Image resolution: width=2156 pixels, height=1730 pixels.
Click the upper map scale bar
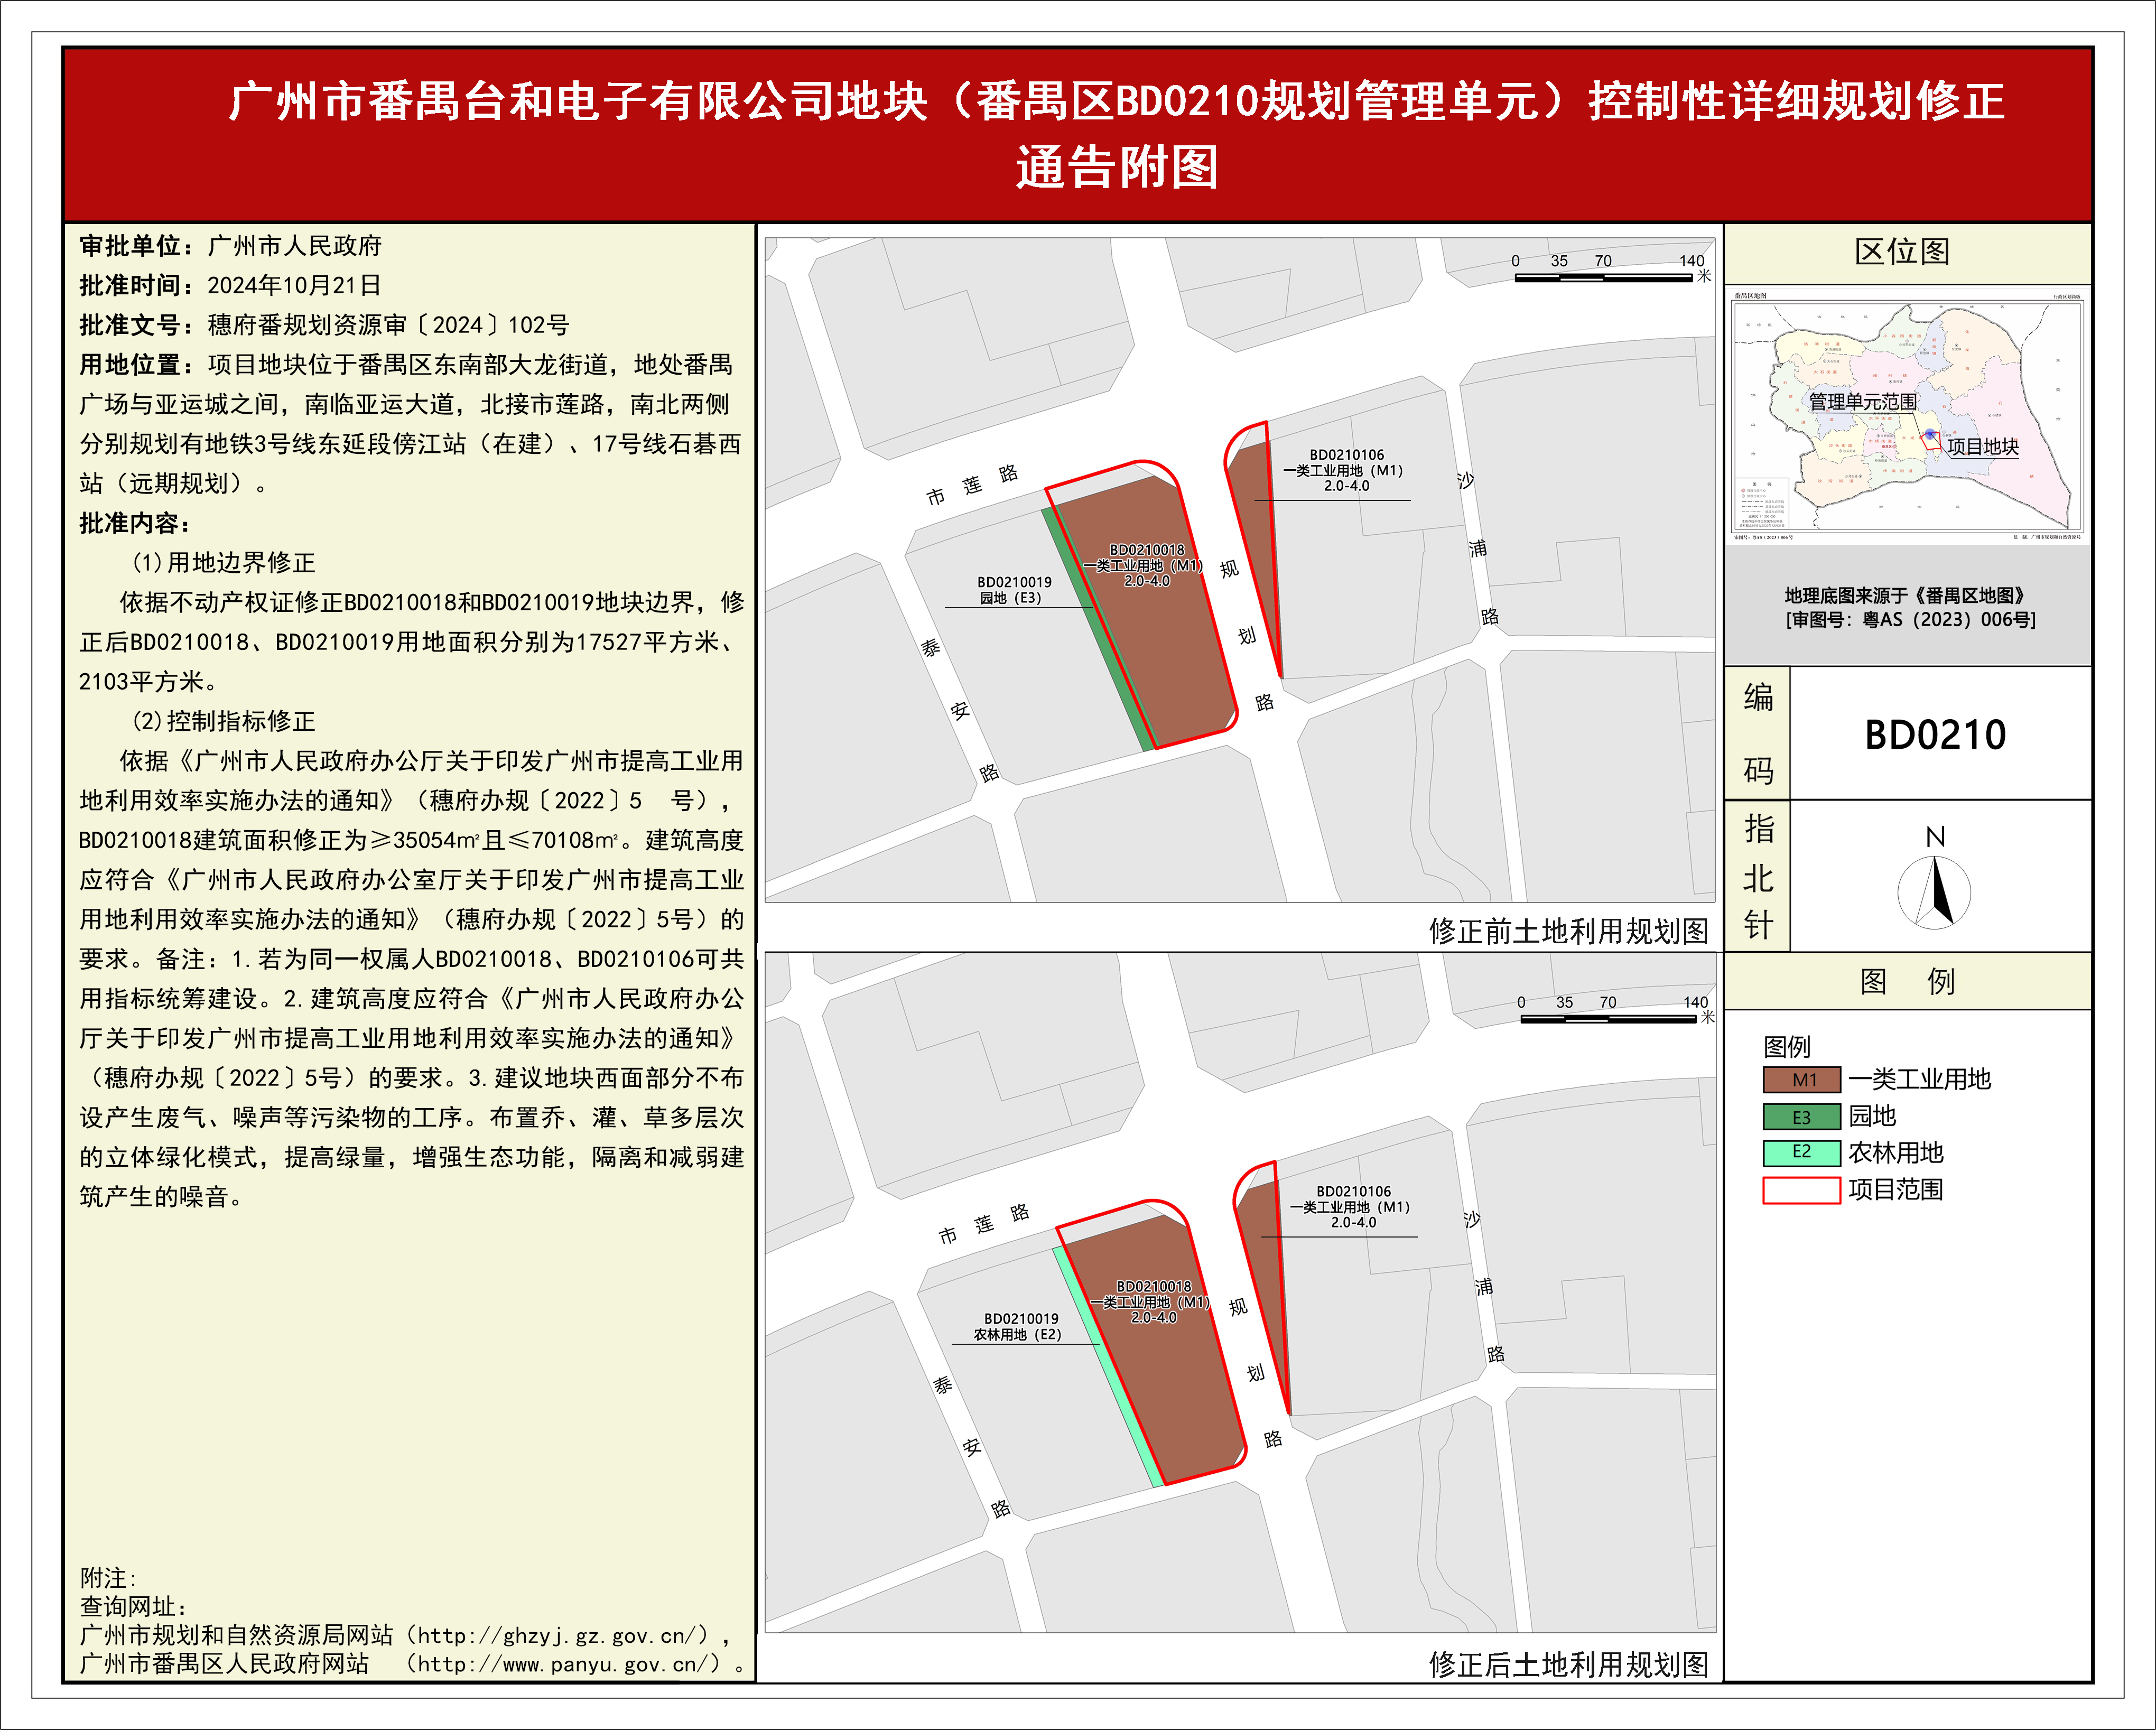1603,277
